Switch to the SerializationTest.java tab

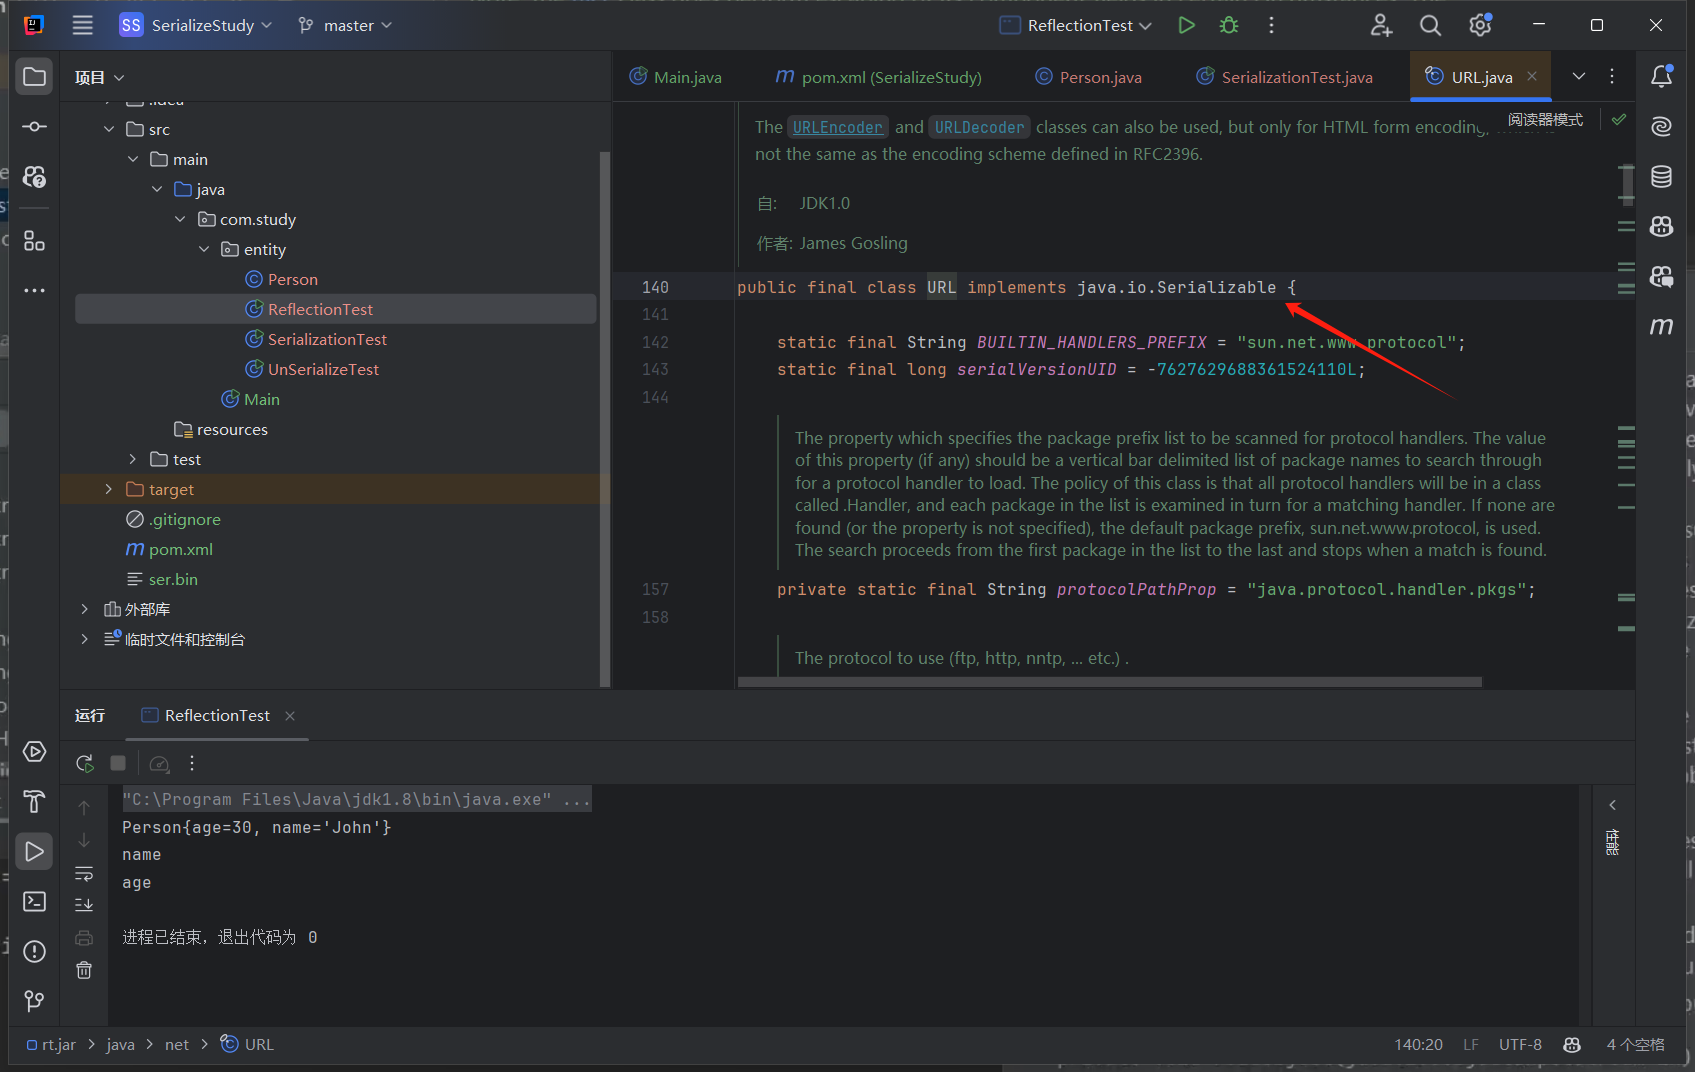point(1285,77)
